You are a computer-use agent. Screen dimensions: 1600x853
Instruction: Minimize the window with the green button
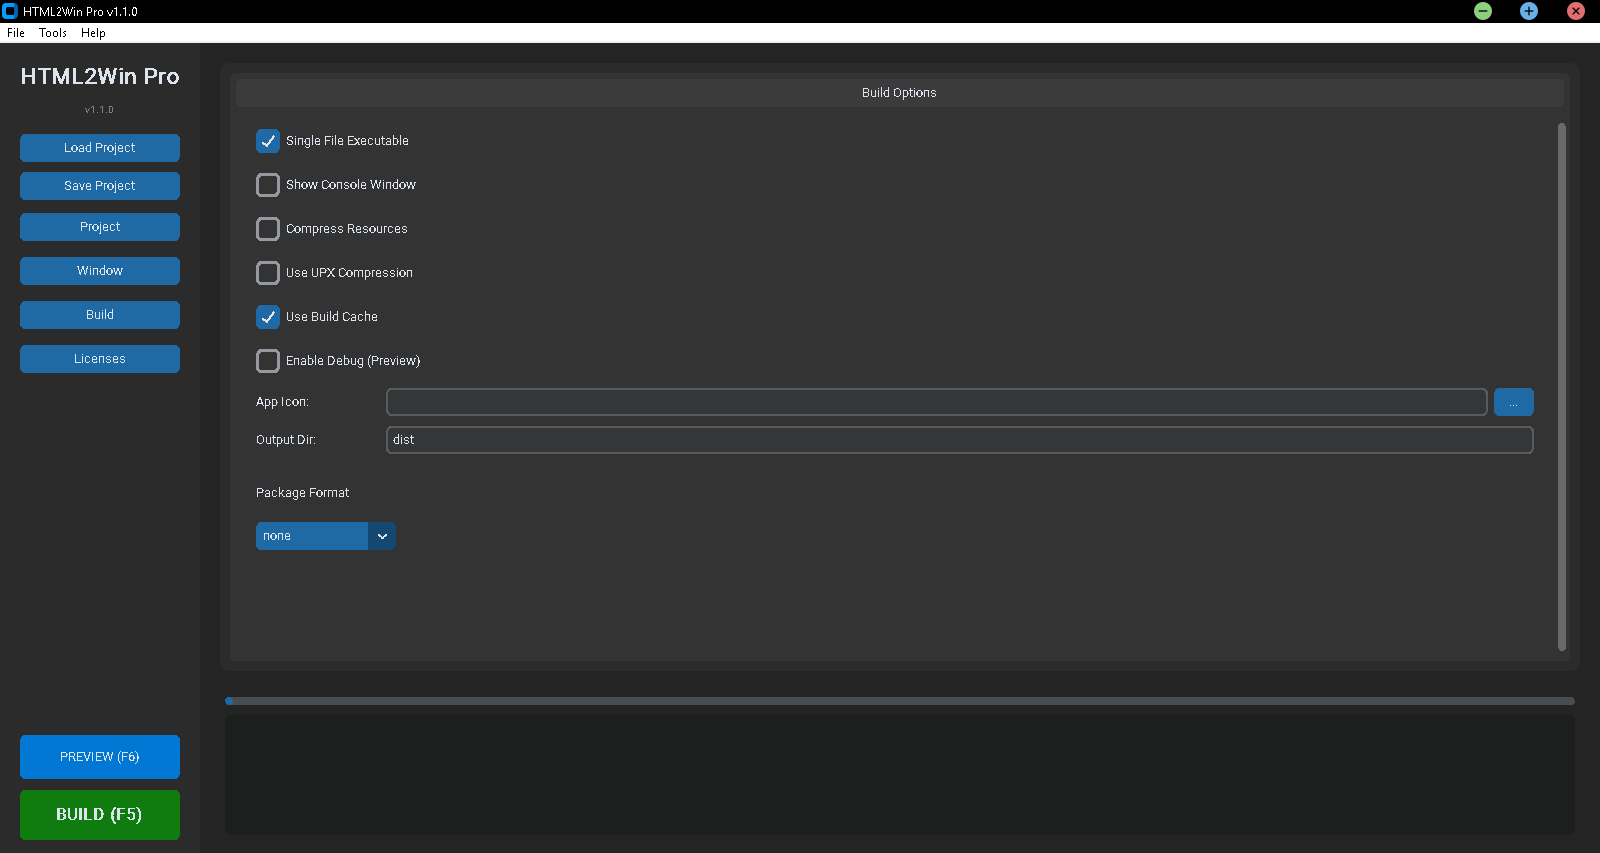click(x=1483, y=11)
